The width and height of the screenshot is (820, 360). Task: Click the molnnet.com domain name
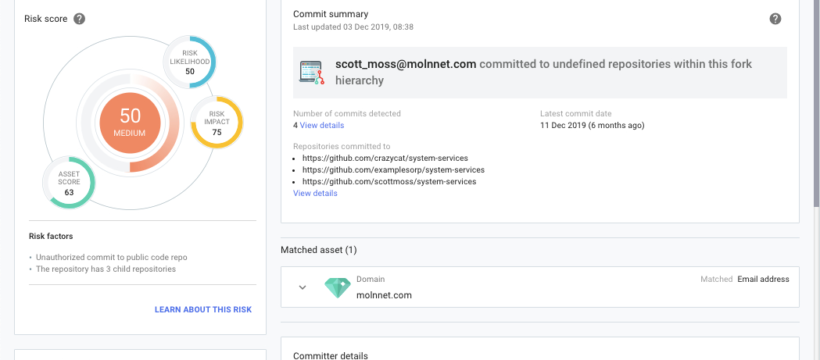384,295
